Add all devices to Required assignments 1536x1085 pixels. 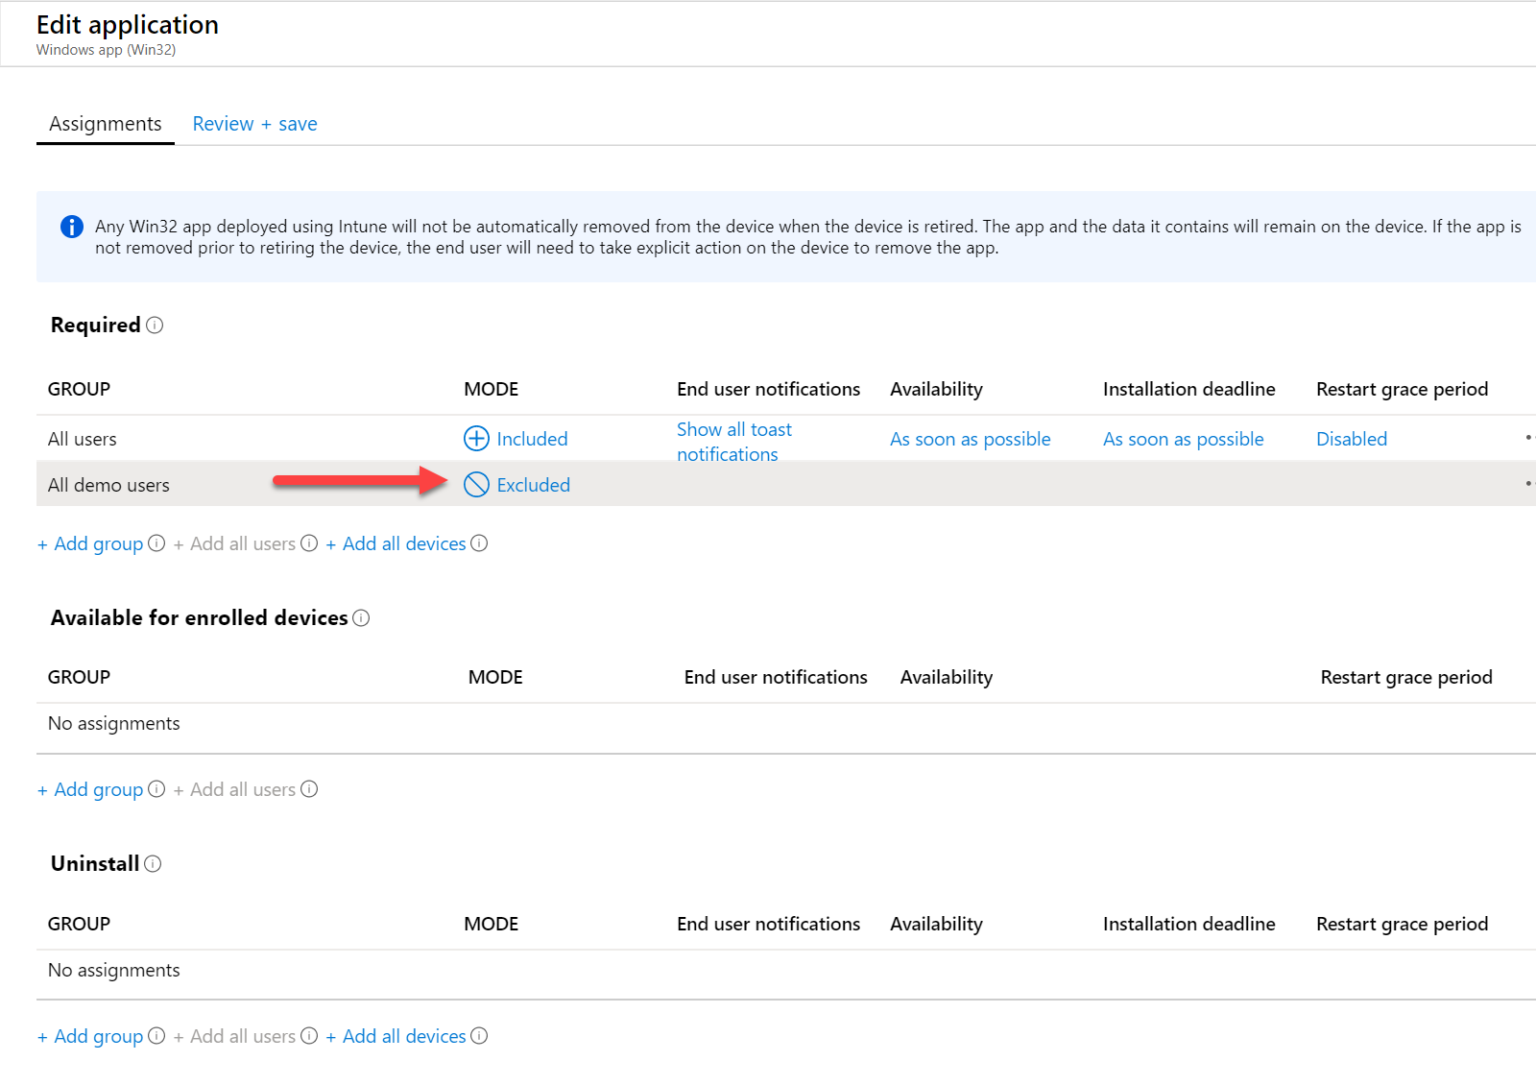(397, 543)
